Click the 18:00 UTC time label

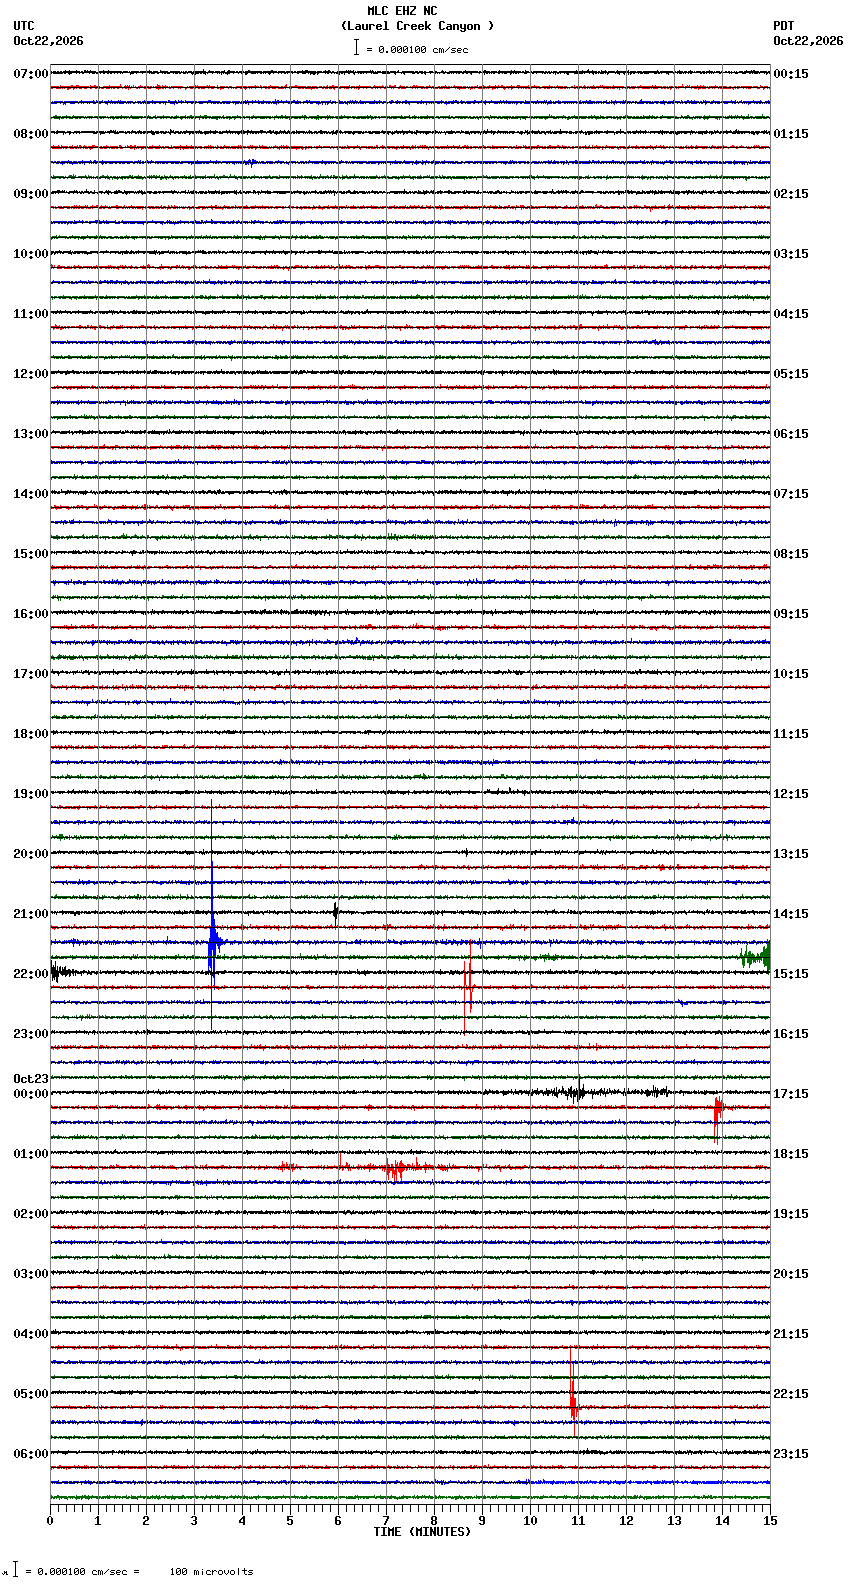click(x=31, y=734)
